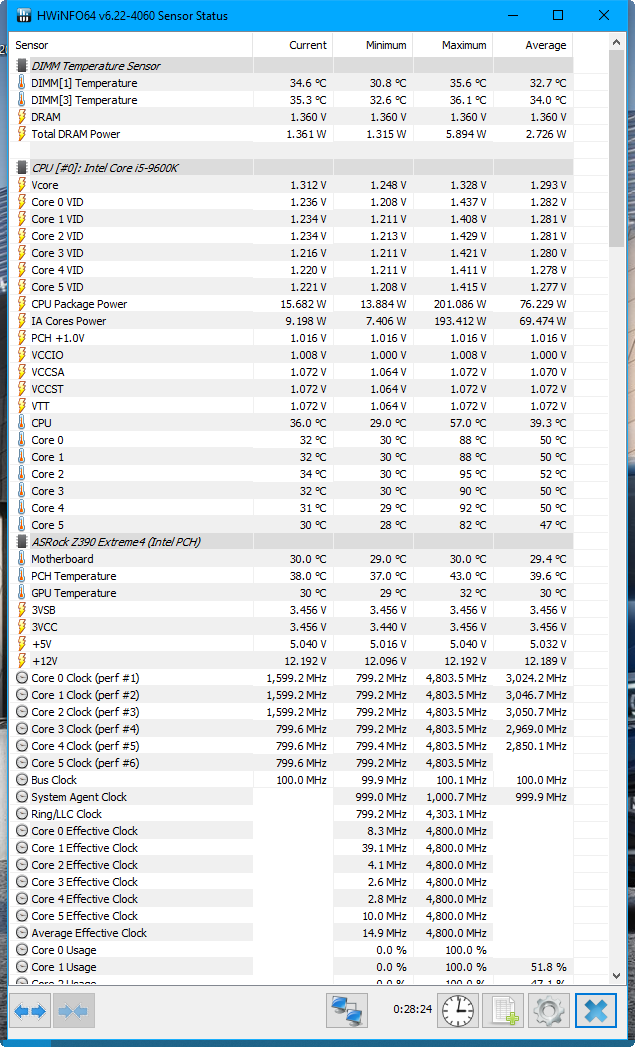The image size is (635, 1047).
Task: Click the 12.192 V current +12V value
Action: tap(304, 660)
